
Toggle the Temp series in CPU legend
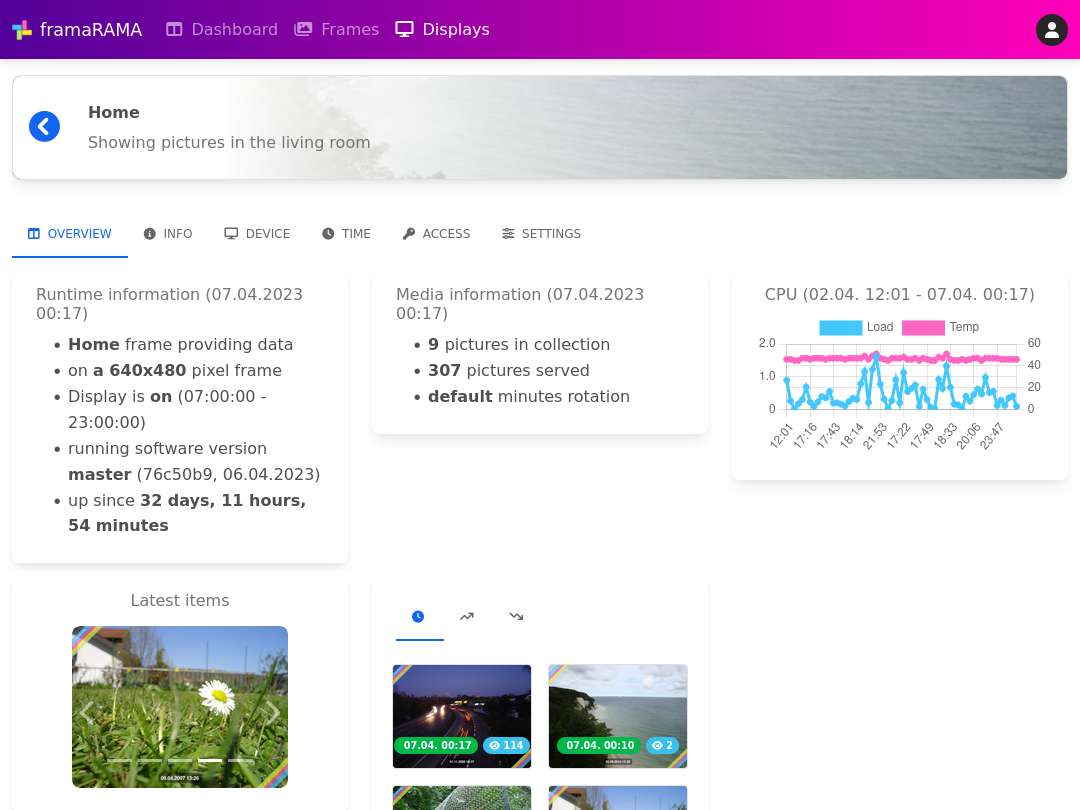tap(940, 327)
